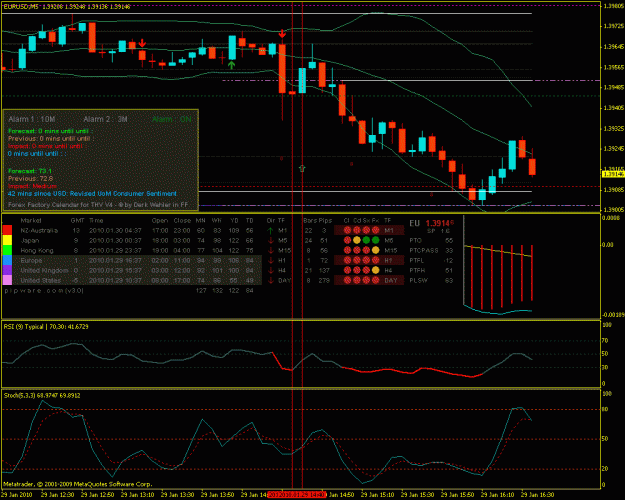This screenshot has height=500, width=625.
Task: Click the 'Previous: 72.8' line
Action: coord(30,179)
